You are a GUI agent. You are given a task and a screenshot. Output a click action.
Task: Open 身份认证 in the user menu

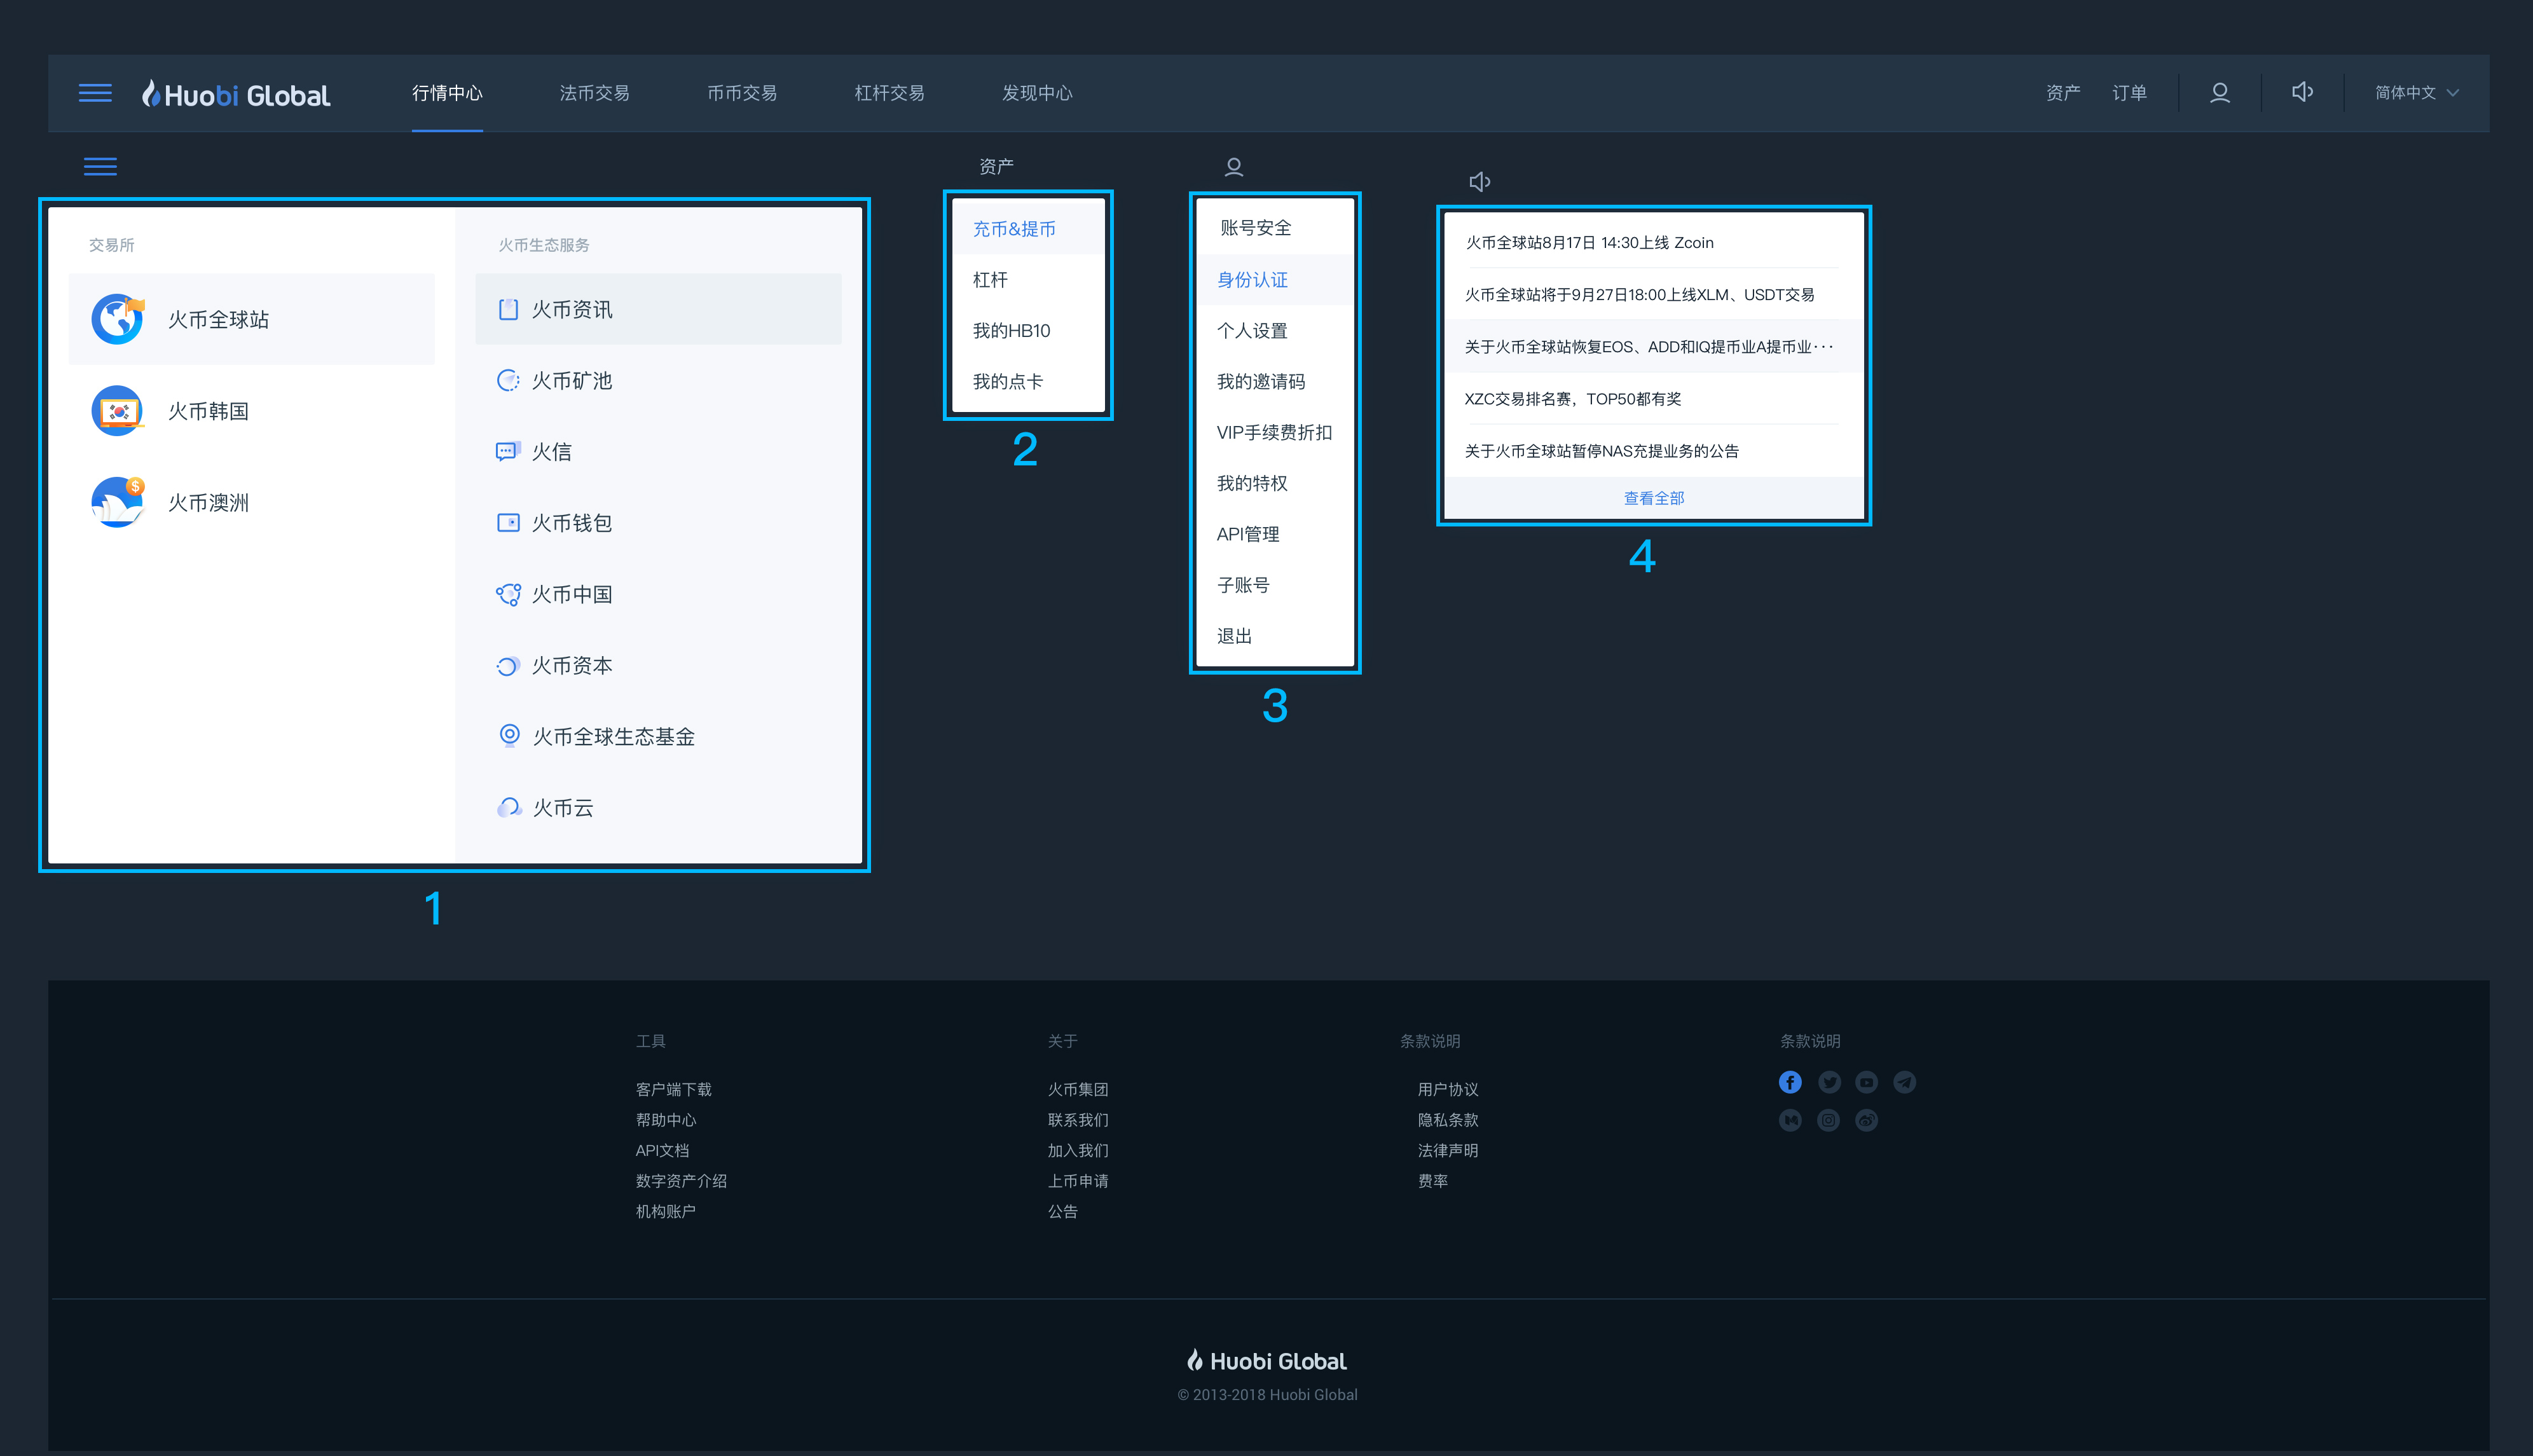1275,279
